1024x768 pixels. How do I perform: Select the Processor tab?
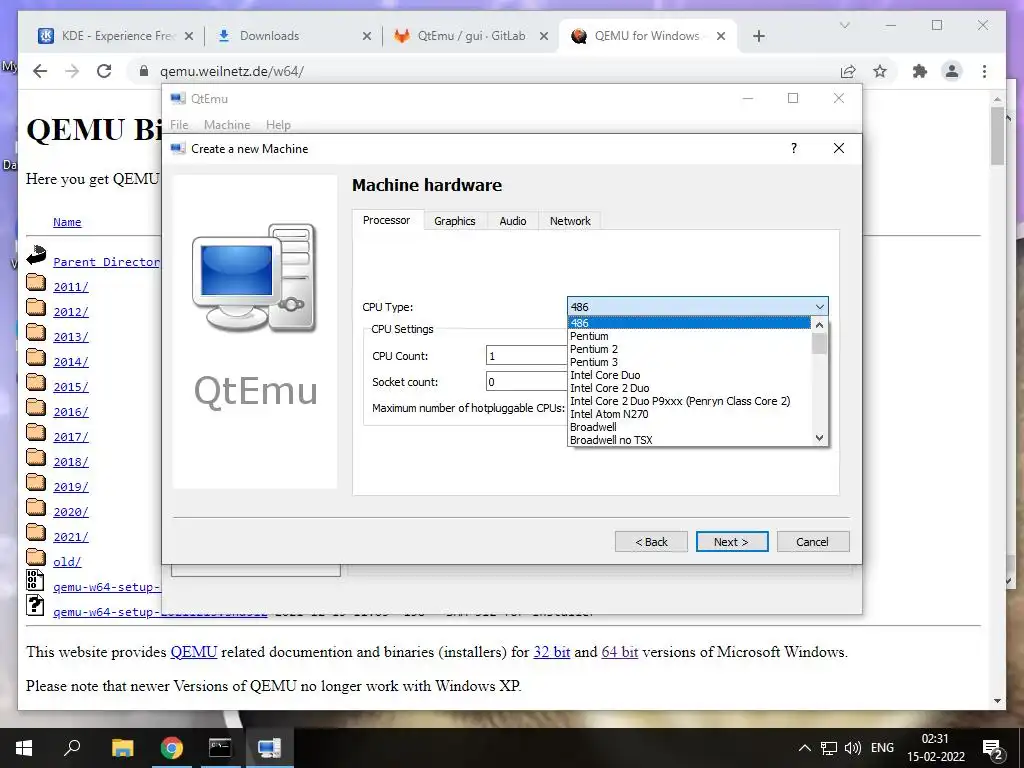(x=387, y=220)
